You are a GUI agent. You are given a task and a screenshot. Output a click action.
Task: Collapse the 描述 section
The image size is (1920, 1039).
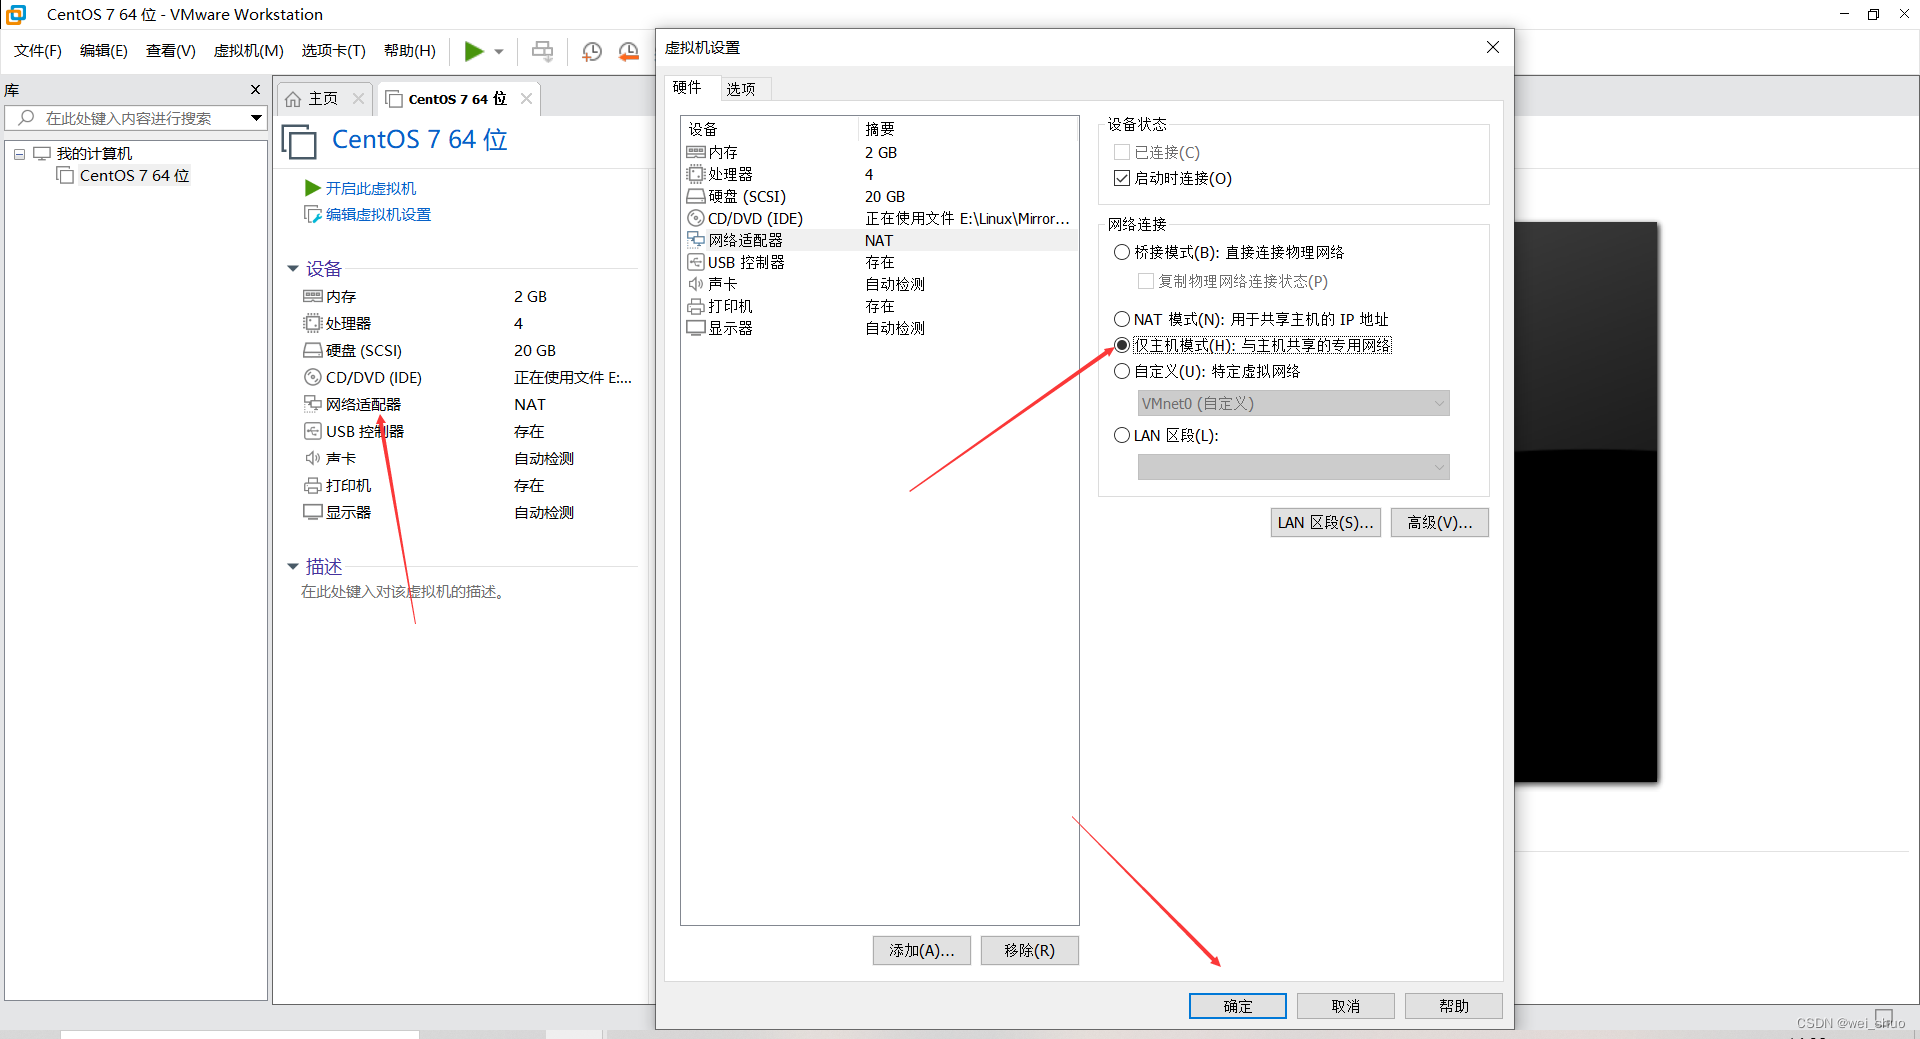(293, 567)
